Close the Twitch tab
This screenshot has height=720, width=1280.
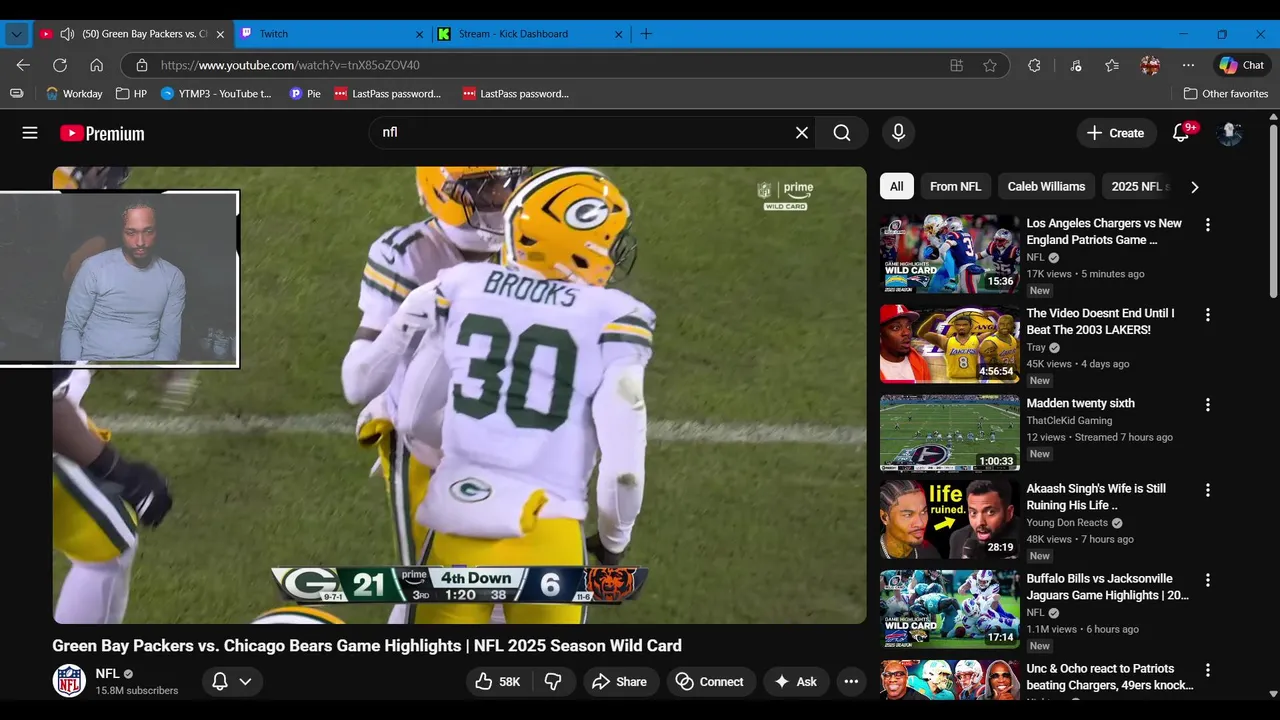[419, 34]
